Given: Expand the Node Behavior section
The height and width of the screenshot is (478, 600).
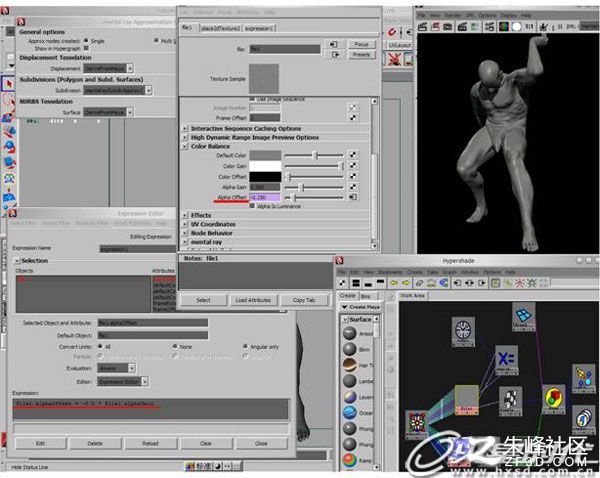Looking at the screenshot, I should (x=185, y=233).
